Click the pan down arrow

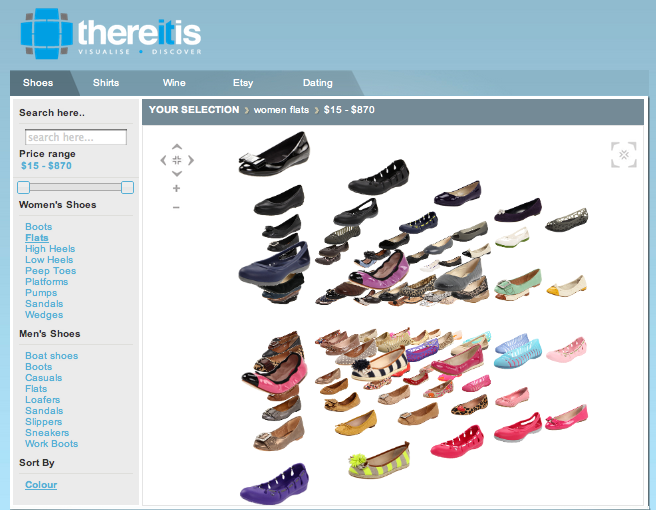(x=177, y=174)
